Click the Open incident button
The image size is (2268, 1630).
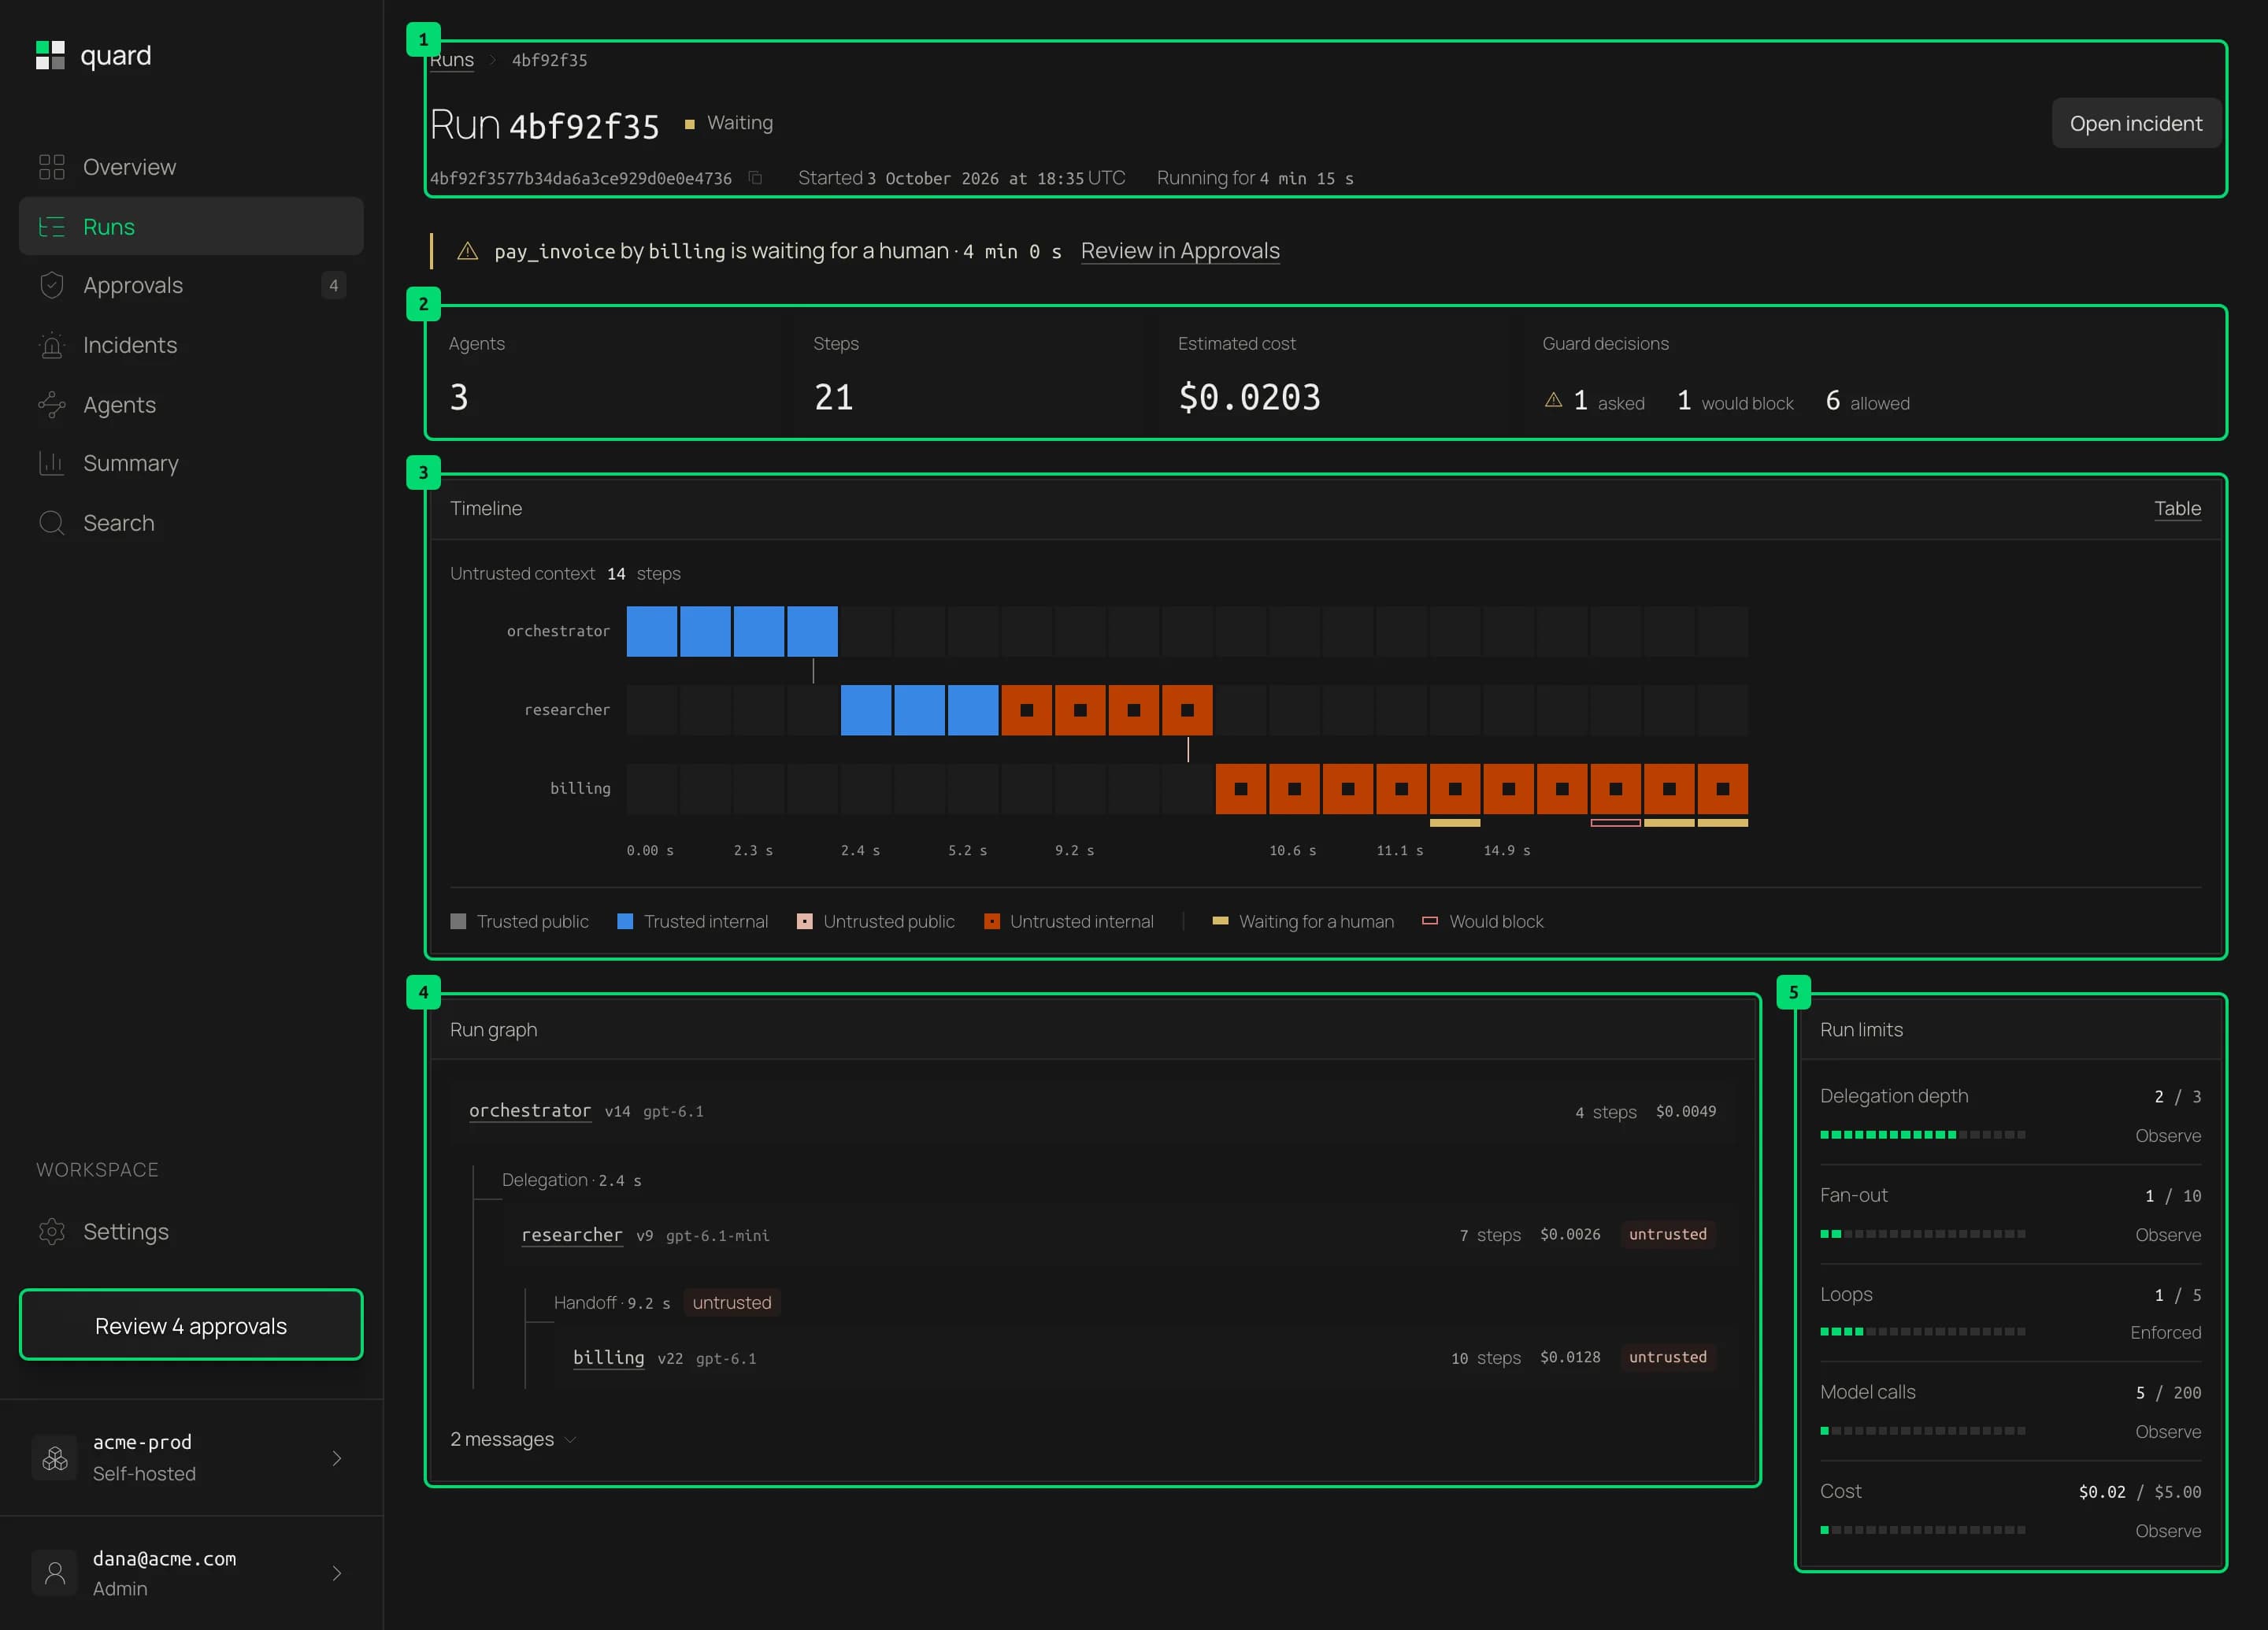[x=2136, y=123]
